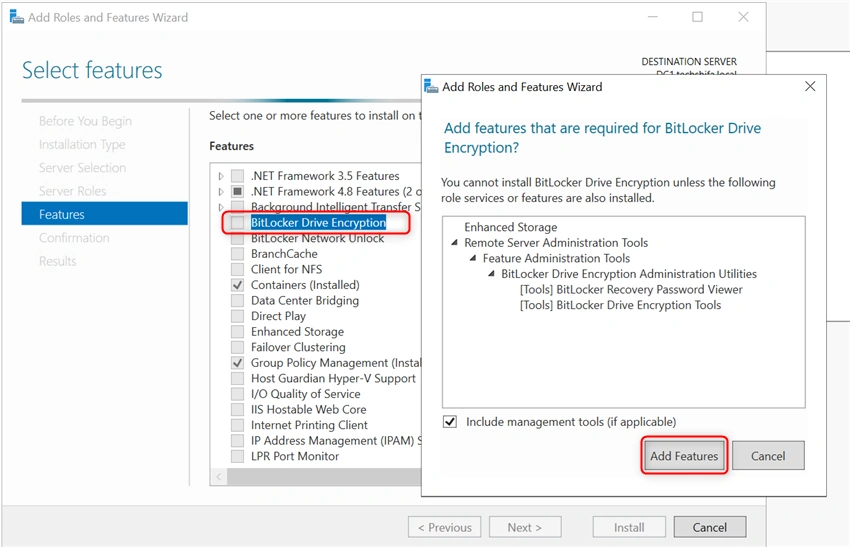Screen dimensions: 850x547
Task: Check the IIS Hostable Web Core box
Action: [237, 409]
